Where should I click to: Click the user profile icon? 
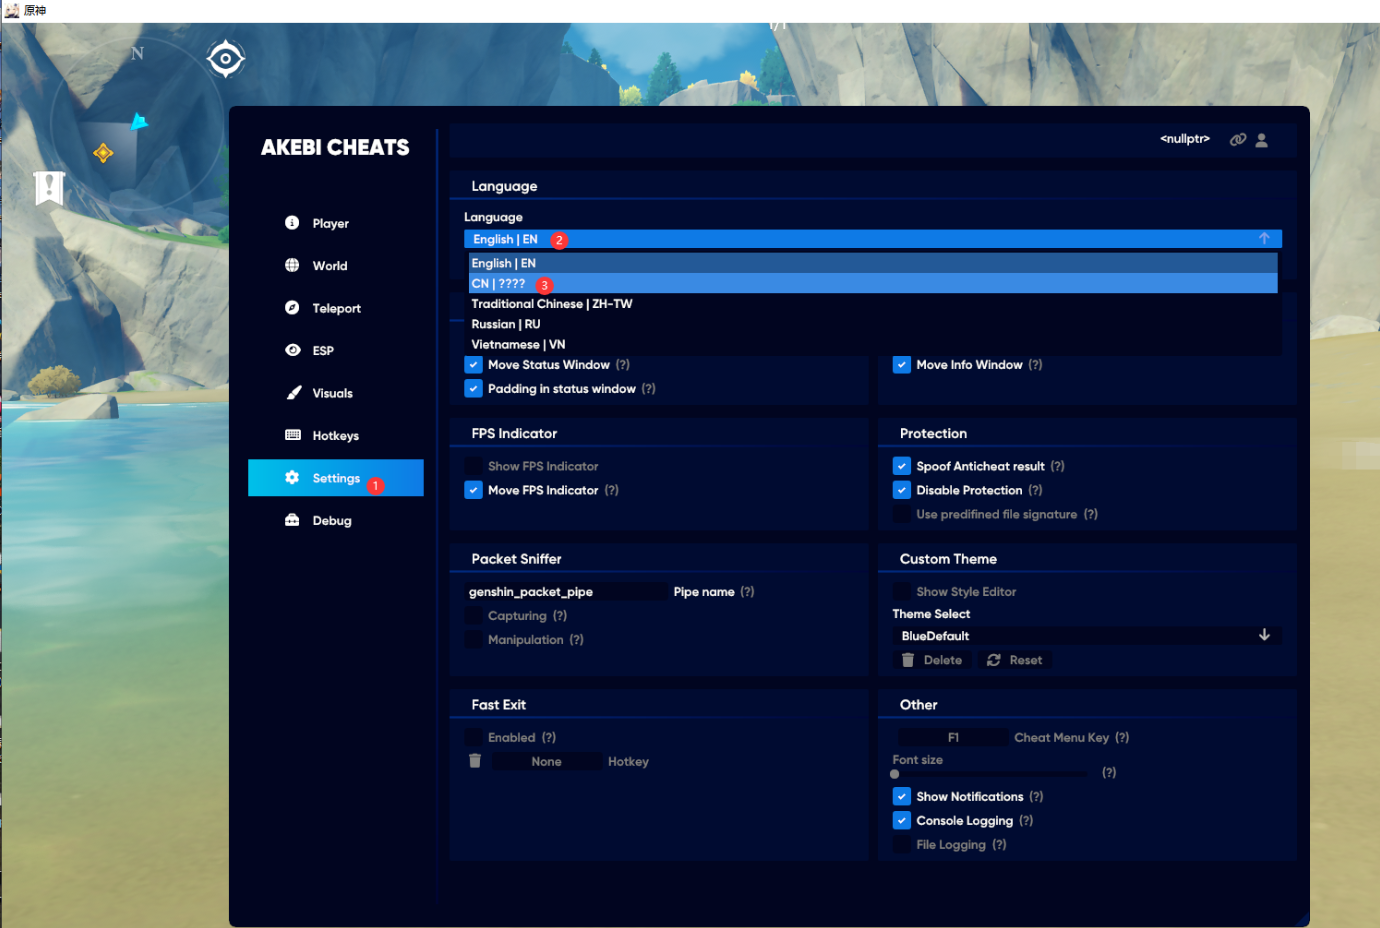[x=1262, y=140]
